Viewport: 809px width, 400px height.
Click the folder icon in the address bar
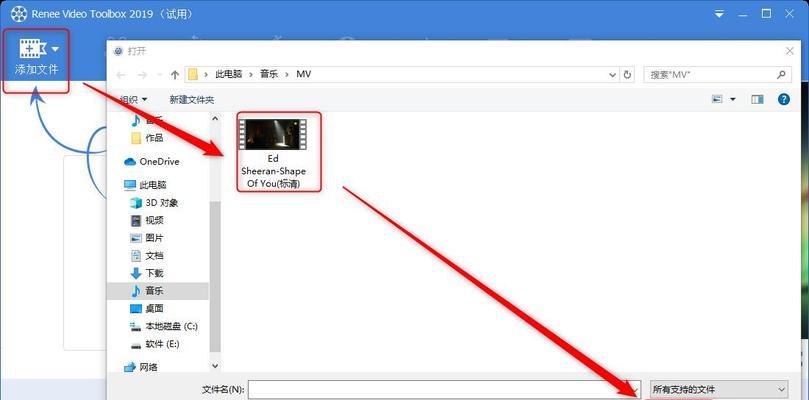[x=193, y=74]
